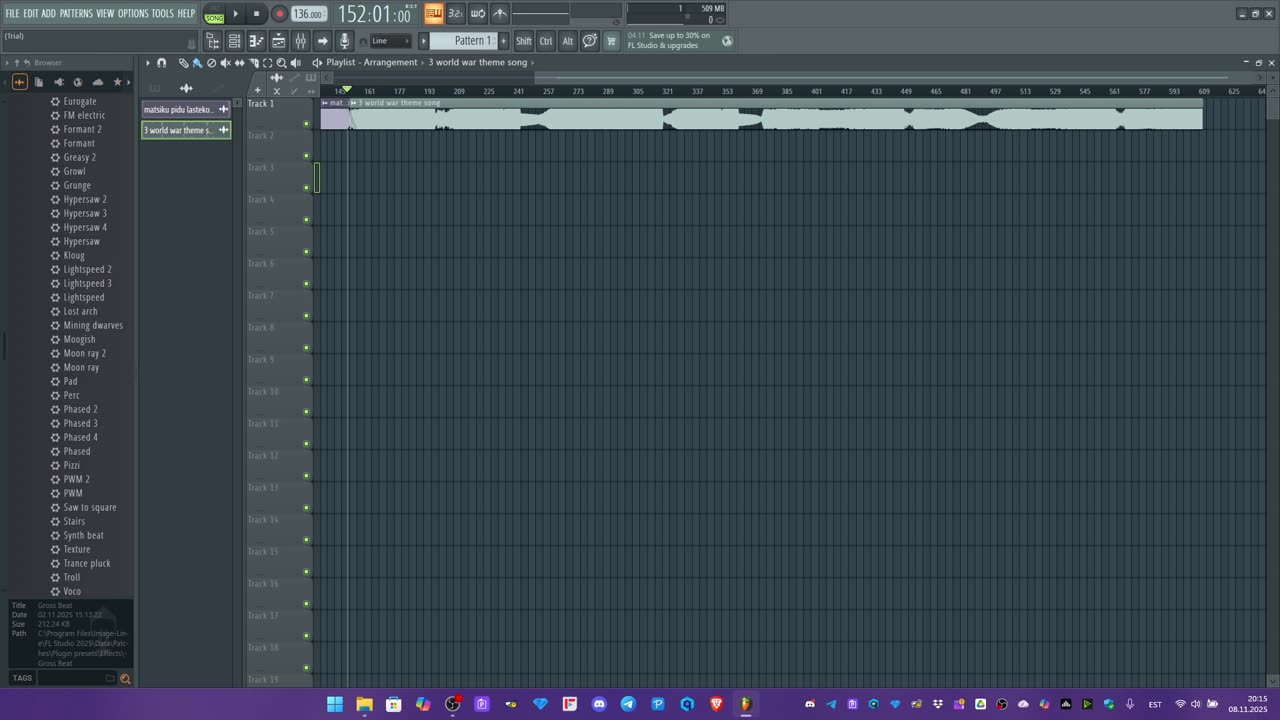
Task: Select the Slip tool in playlist toolbar
Action: pos(239,63)
